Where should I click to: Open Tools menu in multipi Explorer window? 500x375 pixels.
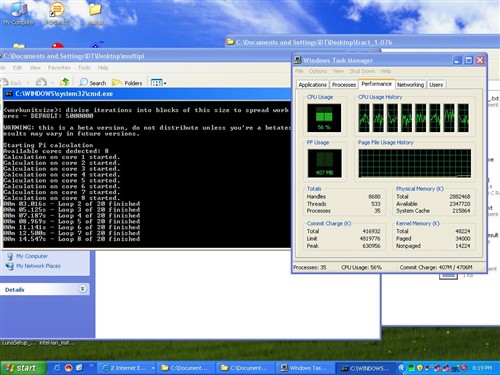[84, 68]
